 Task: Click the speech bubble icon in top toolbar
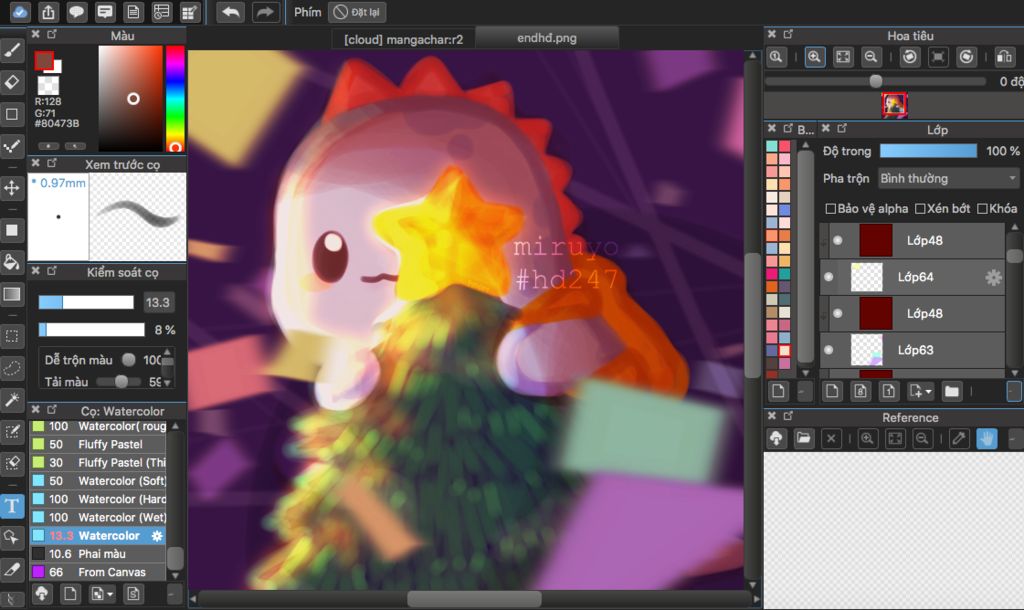[x=76, y=12]
